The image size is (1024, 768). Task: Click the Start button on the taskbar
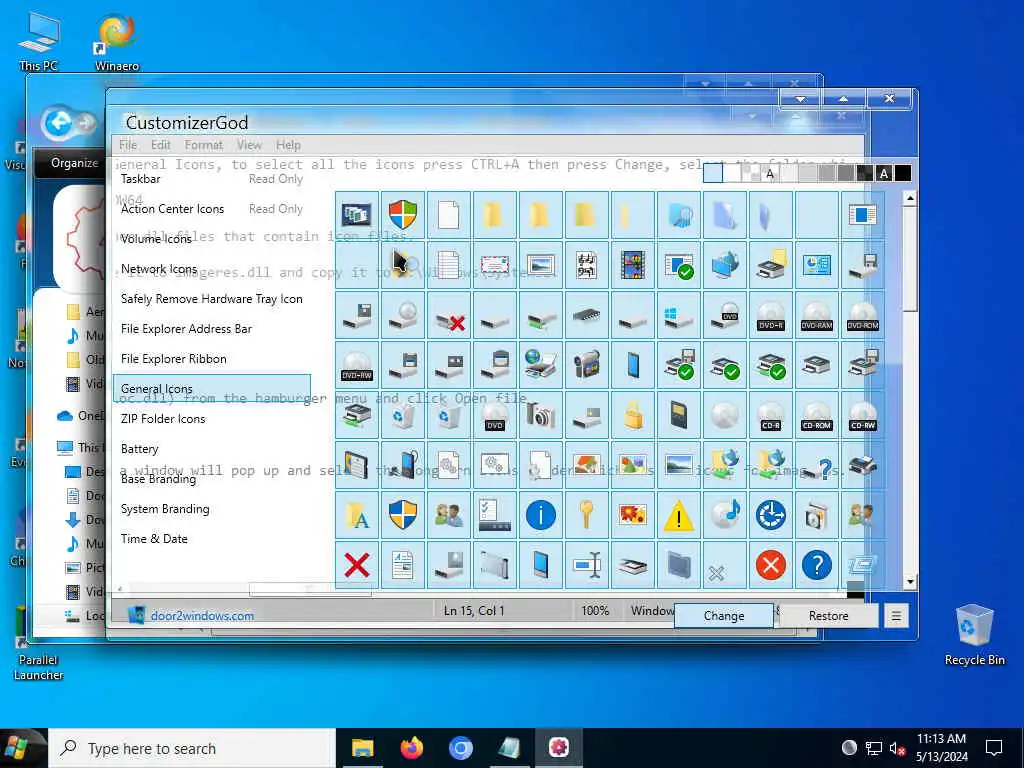tap(18, 748)
